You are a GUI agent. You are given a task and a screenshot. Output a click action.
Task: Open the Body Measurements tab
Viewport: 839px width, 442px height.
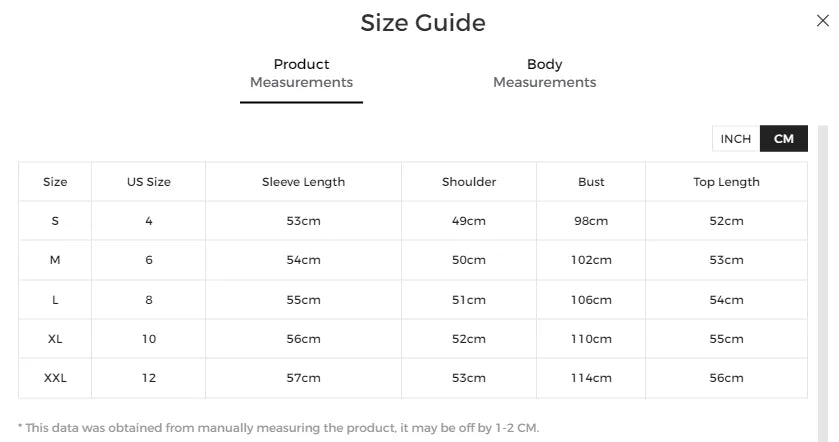click(x=544, y=73)
